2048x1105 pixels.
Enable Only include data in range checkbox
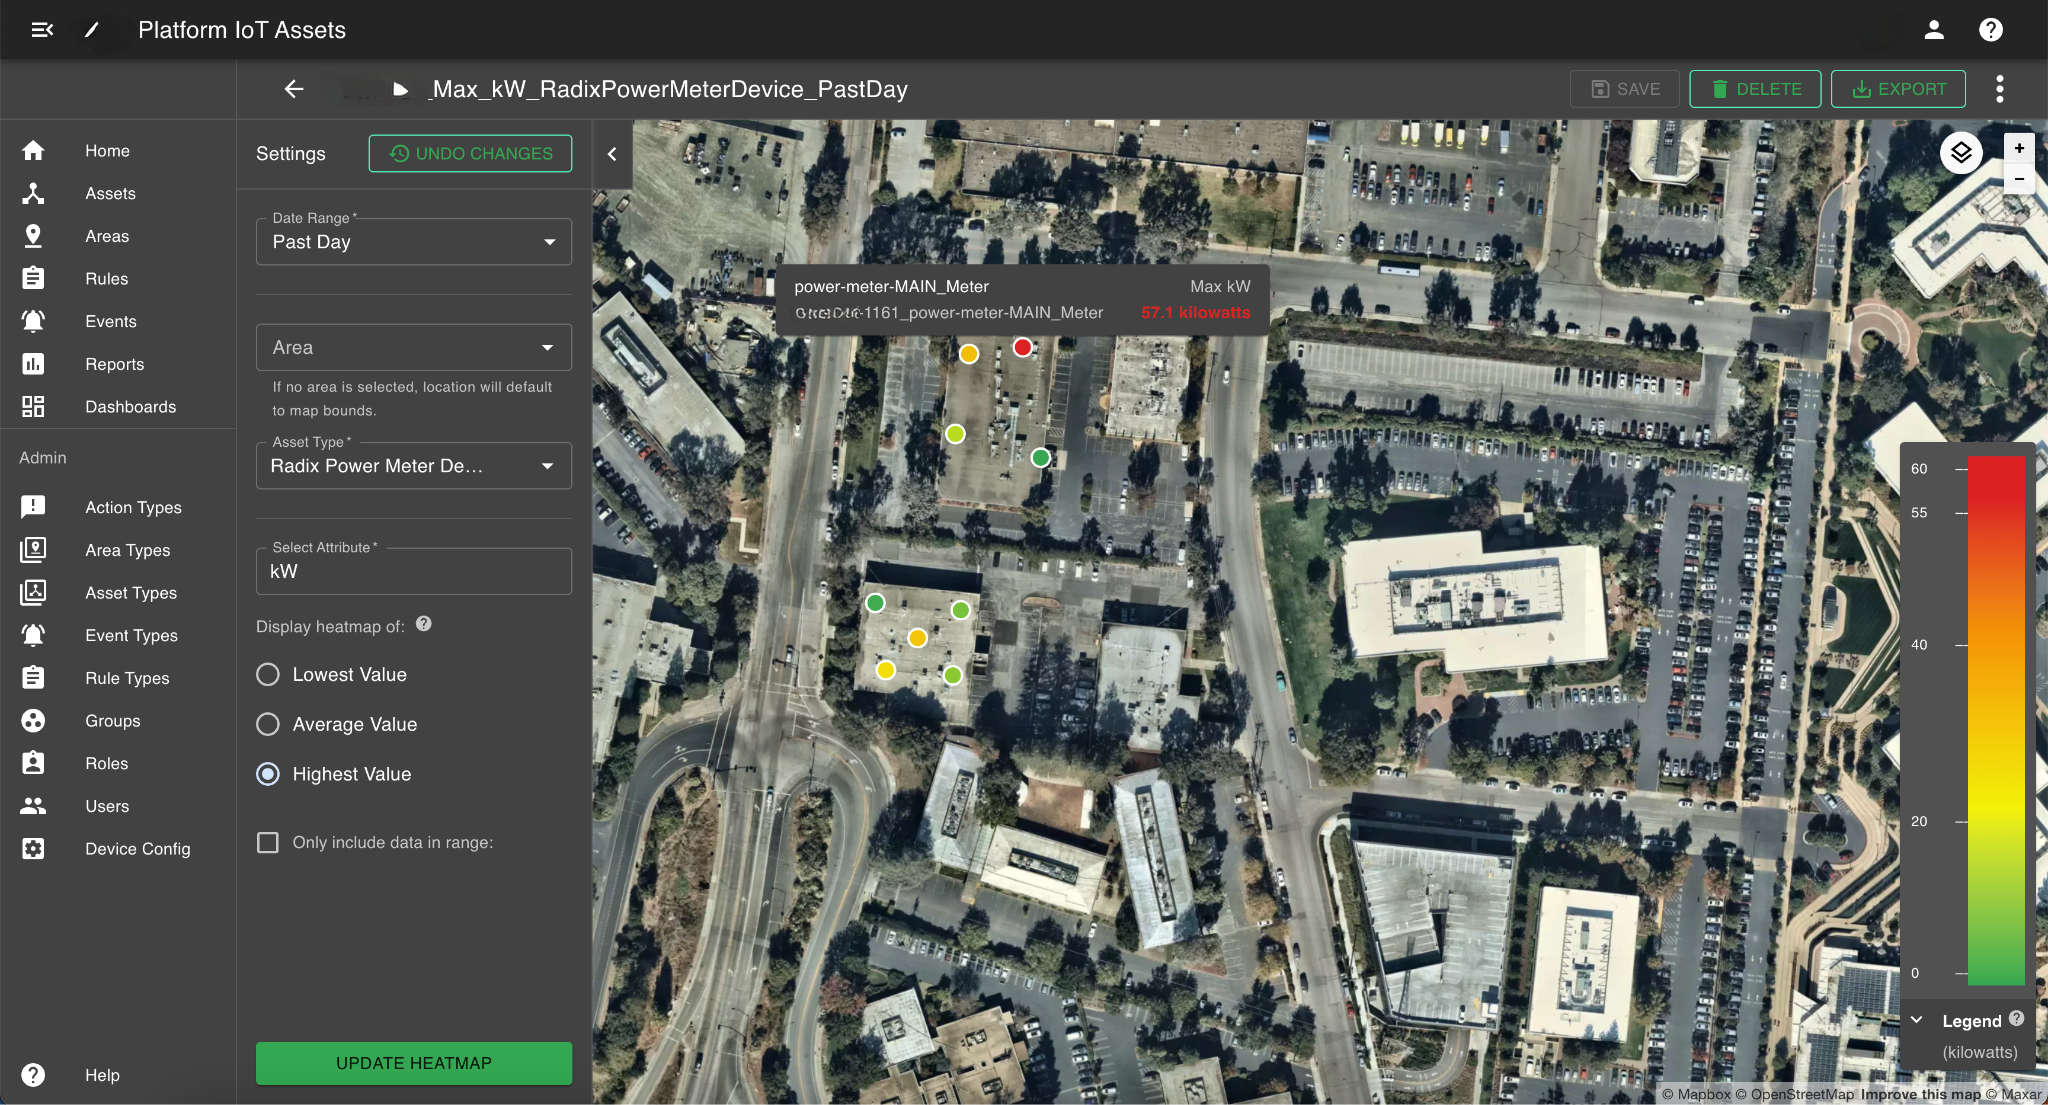click(x=268, y=843)
